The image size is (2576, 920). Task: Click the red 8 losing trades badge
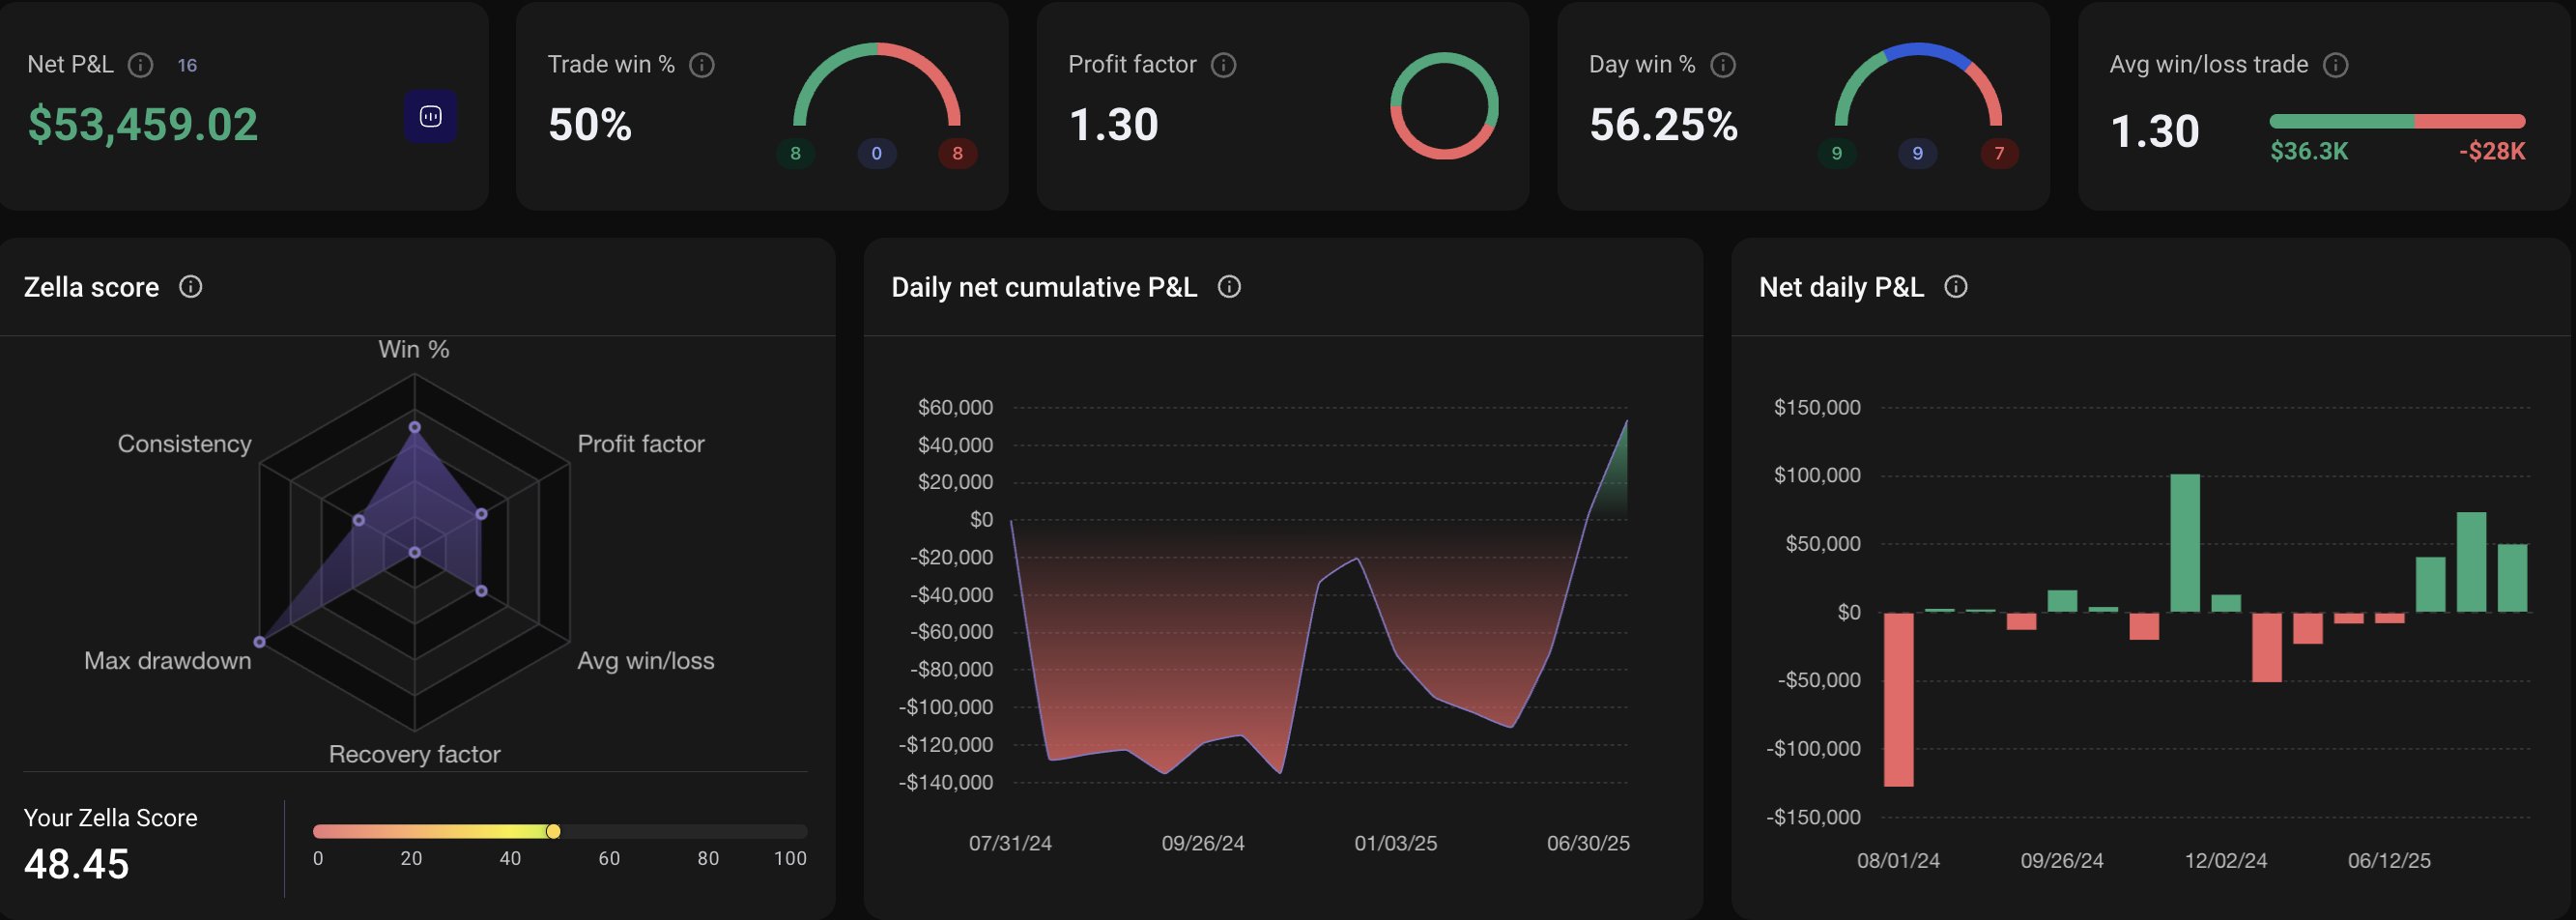coord(957,153)
